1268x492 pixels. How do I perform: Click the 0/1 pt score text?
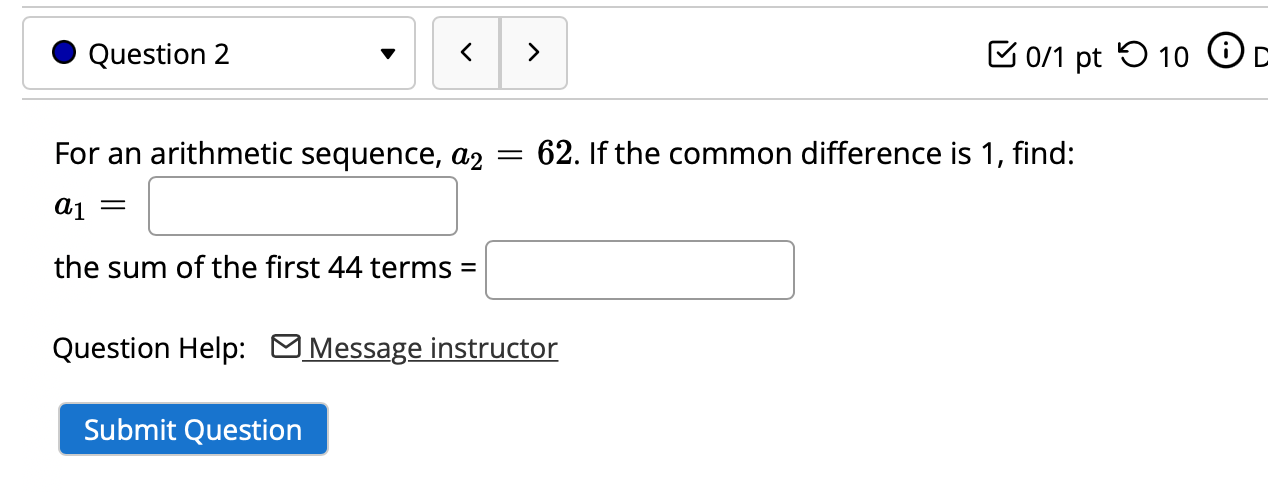1061,57
